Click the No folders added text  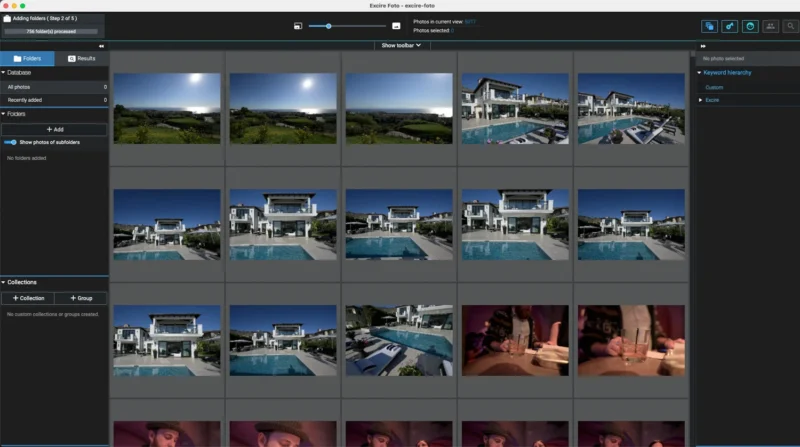coord(27,158)
